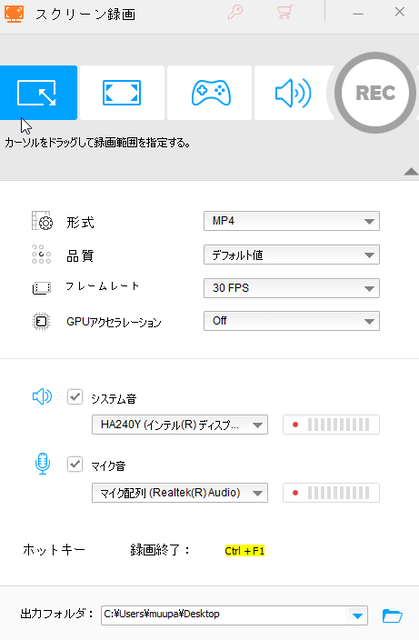
Task: Browse output folder with the folder icon
Action: pos(392,616)
